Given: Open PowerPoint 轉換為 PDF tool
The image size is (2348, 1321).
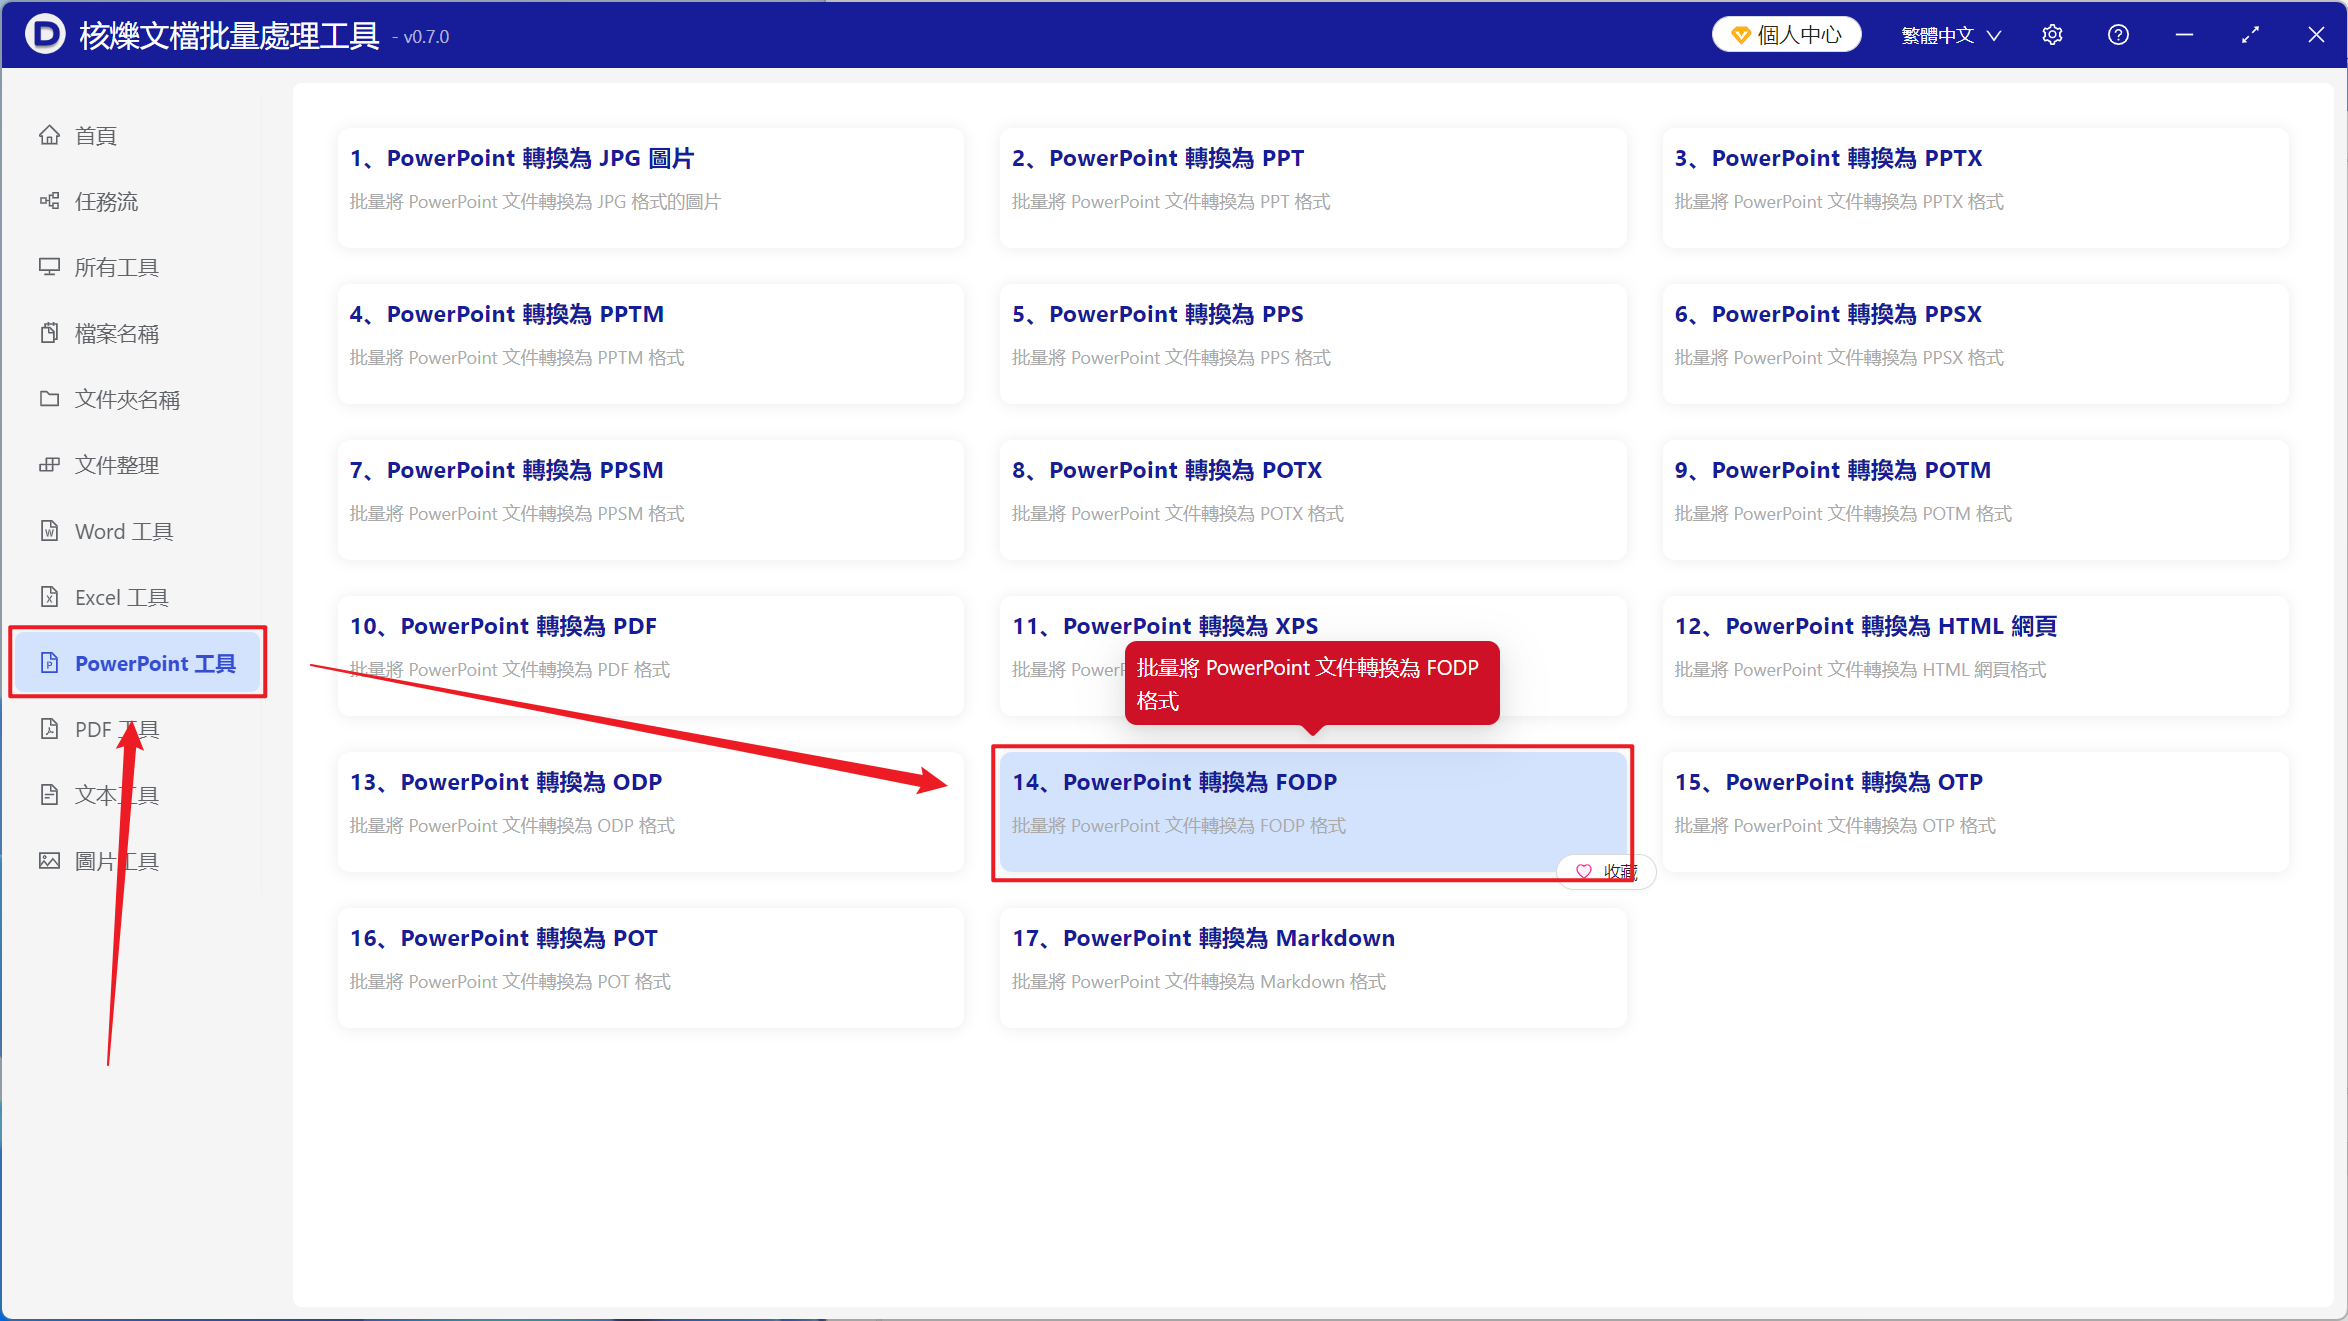Looking at the screenshot, I should coord(651,655).
